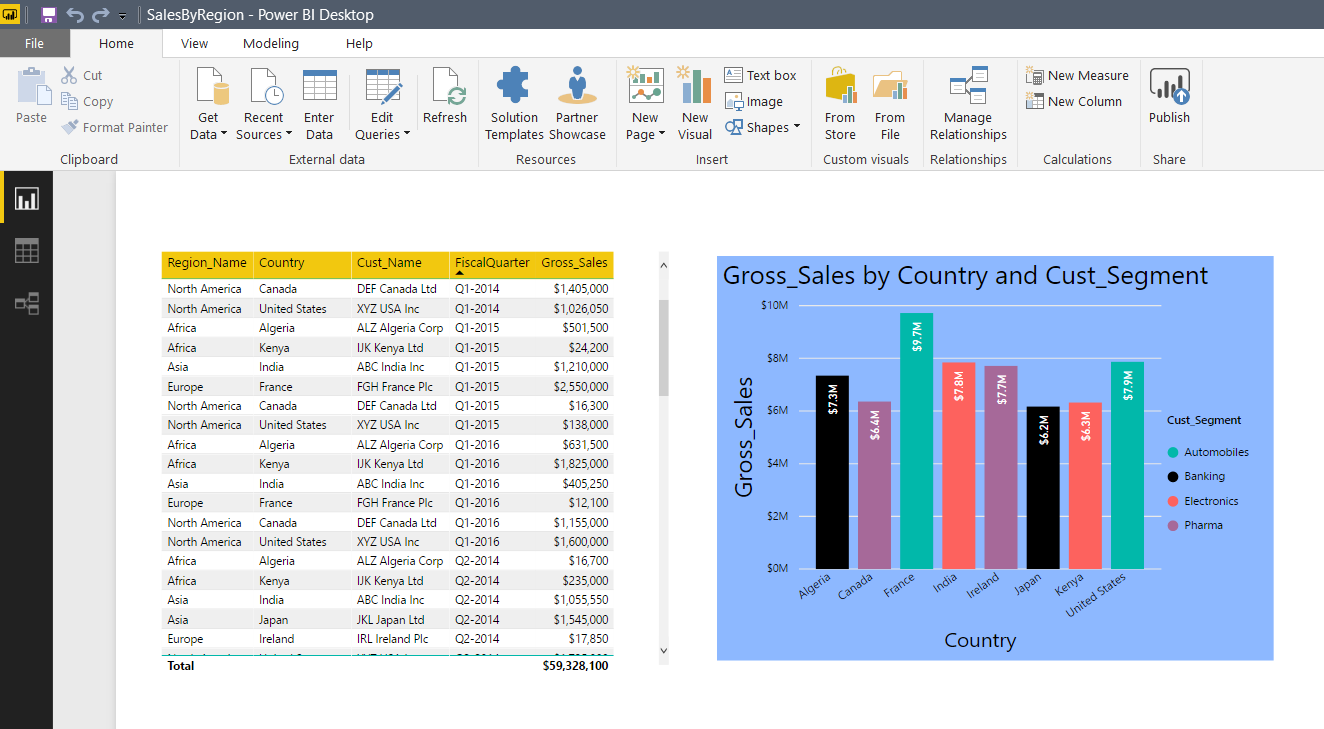Sort table by Gross_Sales column header
1324x729 pixels.
click(574, 263)
